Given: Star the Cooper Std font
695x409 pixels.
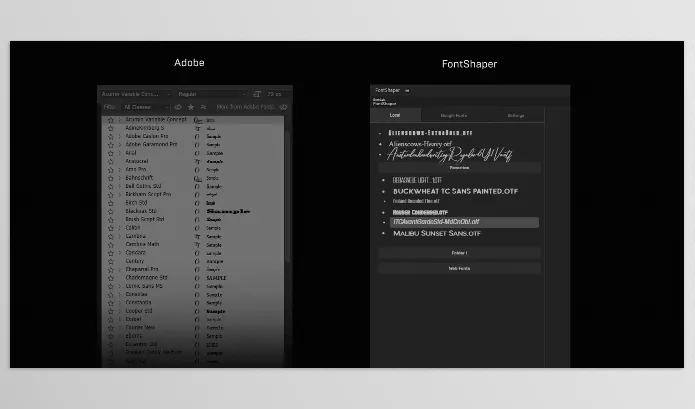Looking at the screenshot, I should point(111,311).
